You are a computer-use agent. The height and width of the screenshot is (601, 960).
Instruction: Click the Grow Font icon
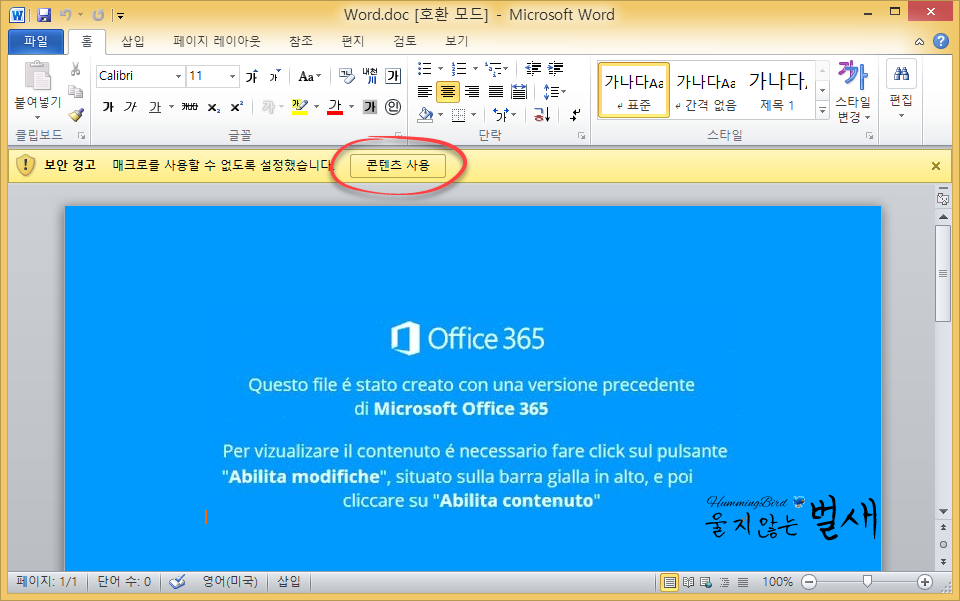[252, 76]
